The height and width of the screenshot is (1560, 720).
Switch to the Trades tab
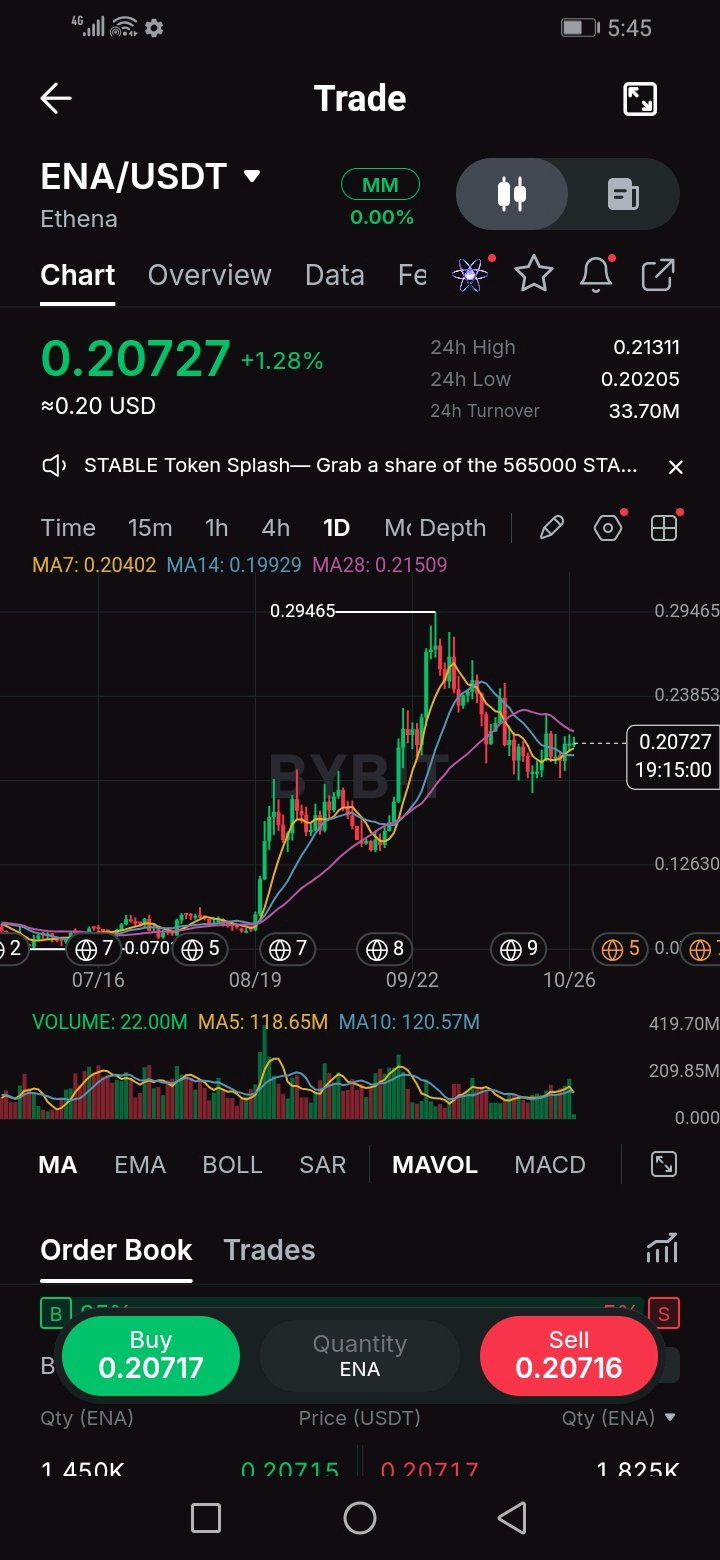(269, 1250)
